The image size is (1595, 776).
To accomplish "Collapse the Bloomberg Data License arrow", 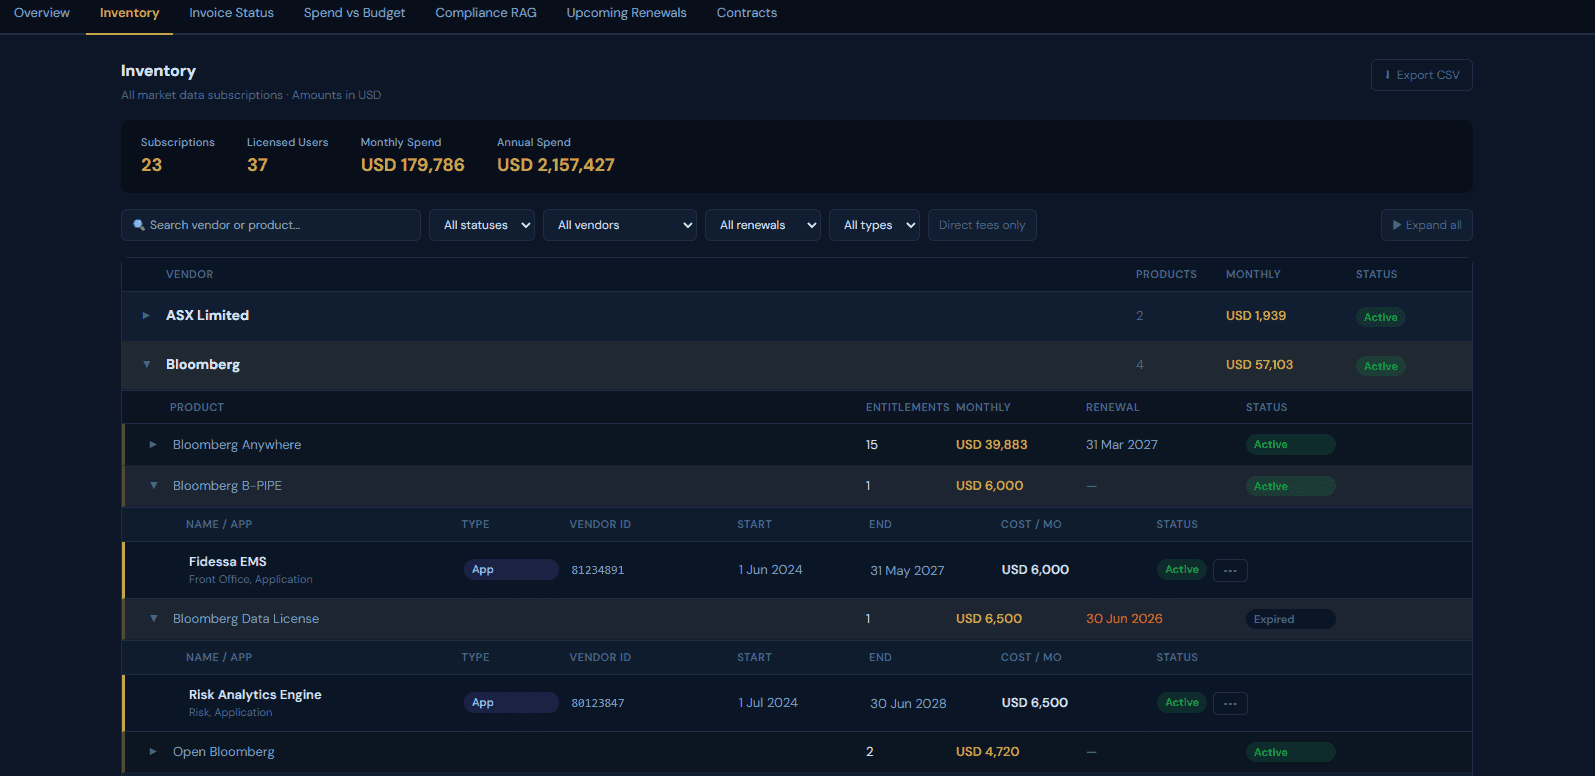I will [153, 618].
